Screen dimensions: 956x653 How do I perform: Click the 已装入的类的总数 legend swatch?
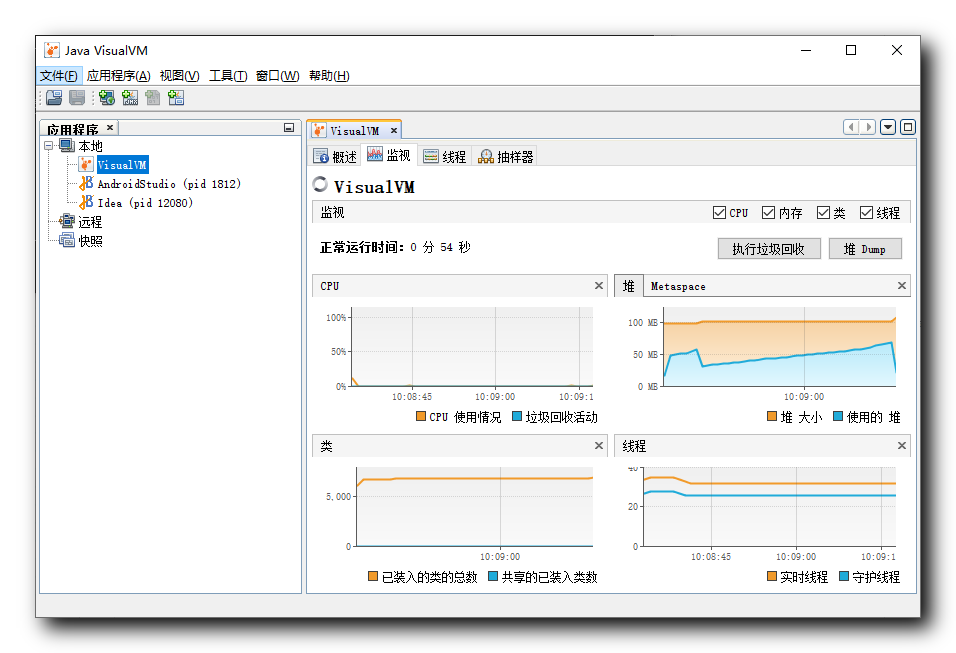[x=373, y=576]
